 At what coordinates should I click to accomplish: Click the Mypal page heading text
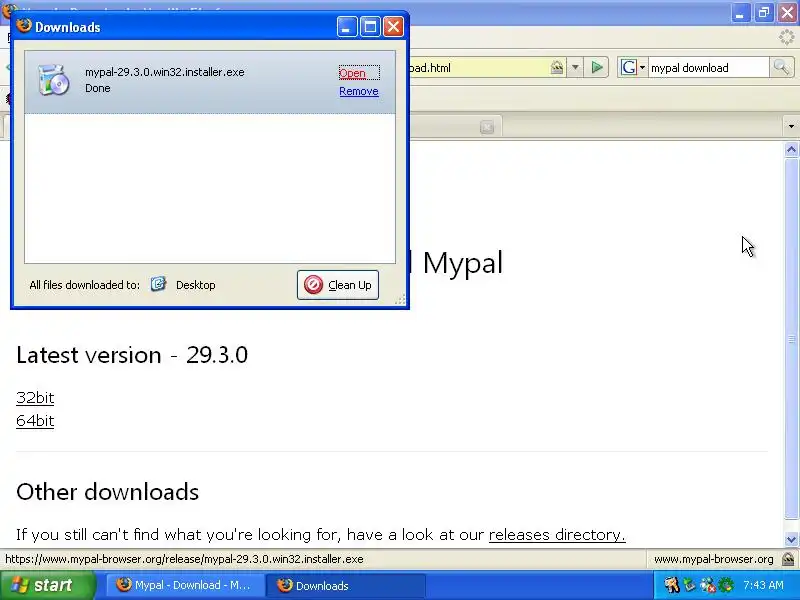(x=462, y=263)
